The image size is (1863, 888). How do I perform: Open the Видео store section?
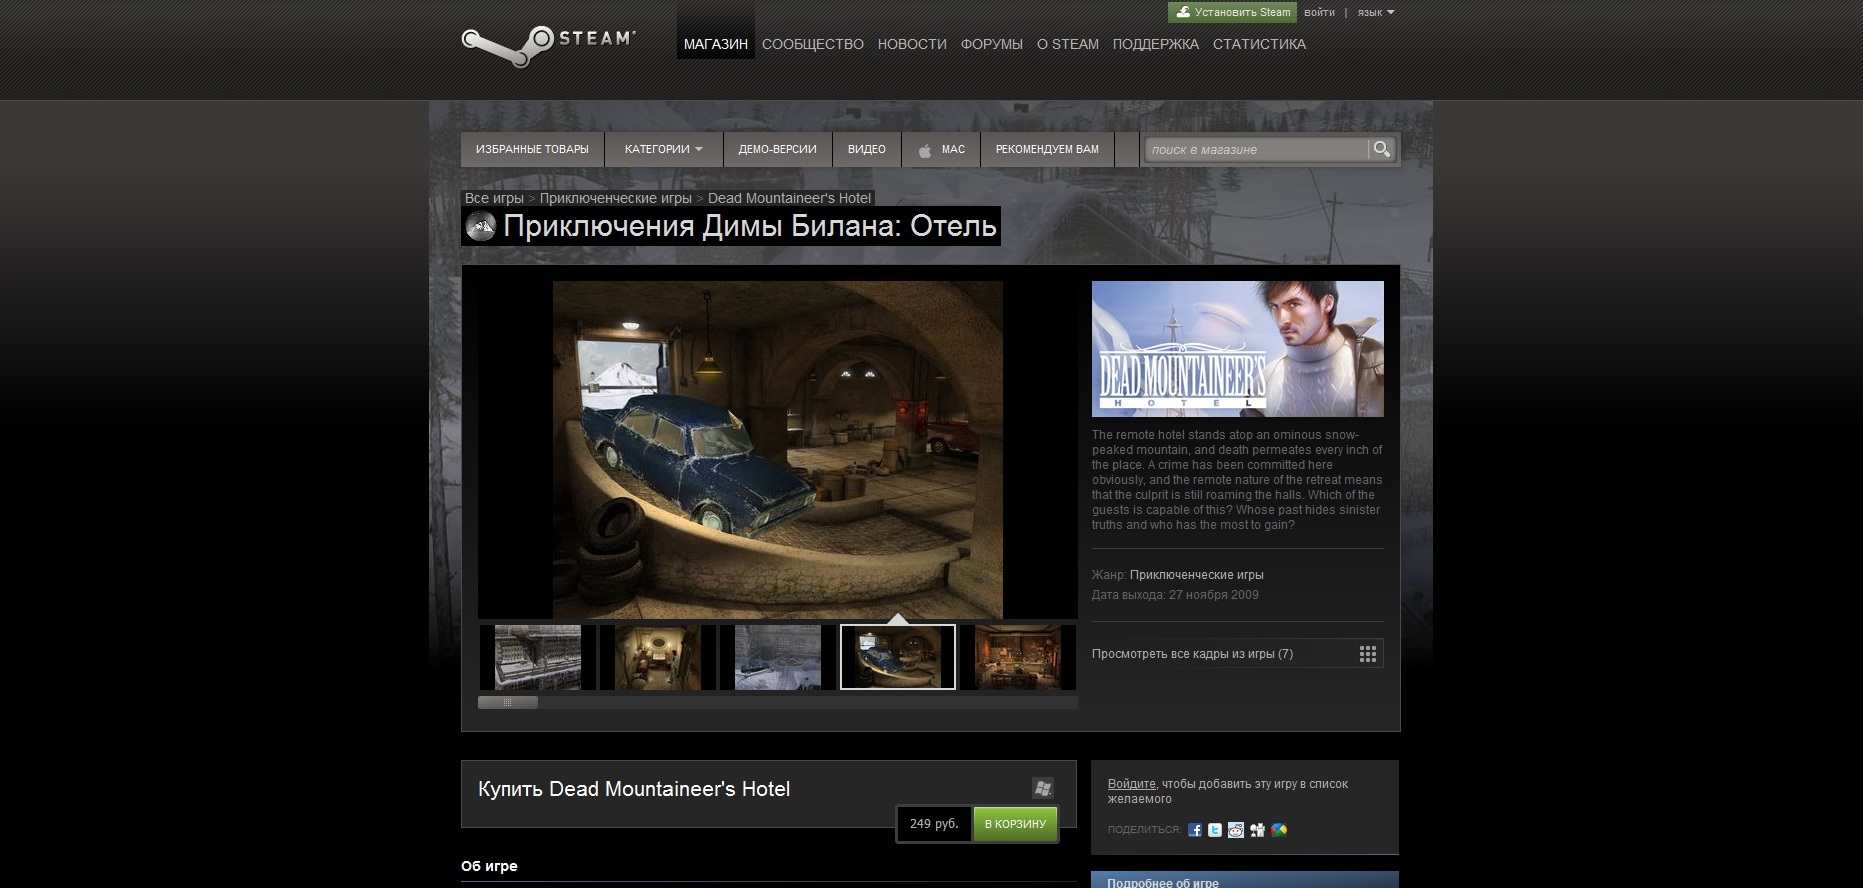pos(867,149)
